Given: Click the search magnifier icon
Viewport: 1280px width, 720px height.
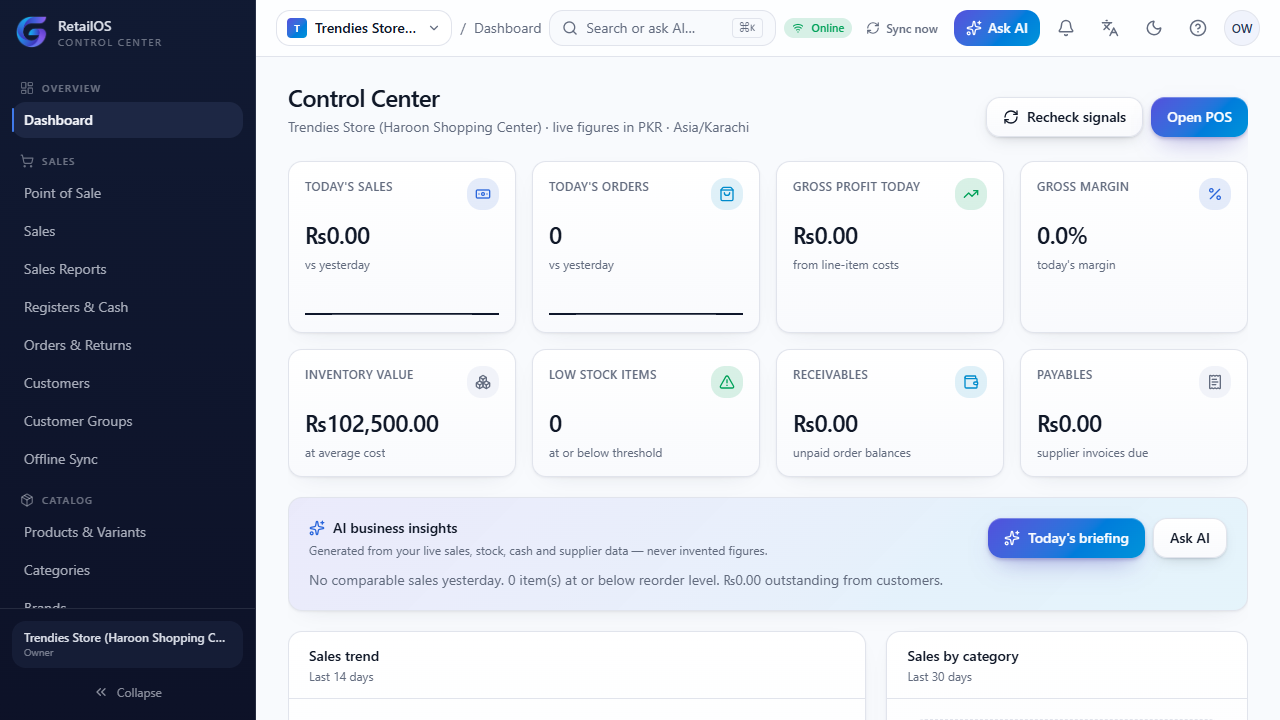Looking at the screenshot, I should (570, 28).
